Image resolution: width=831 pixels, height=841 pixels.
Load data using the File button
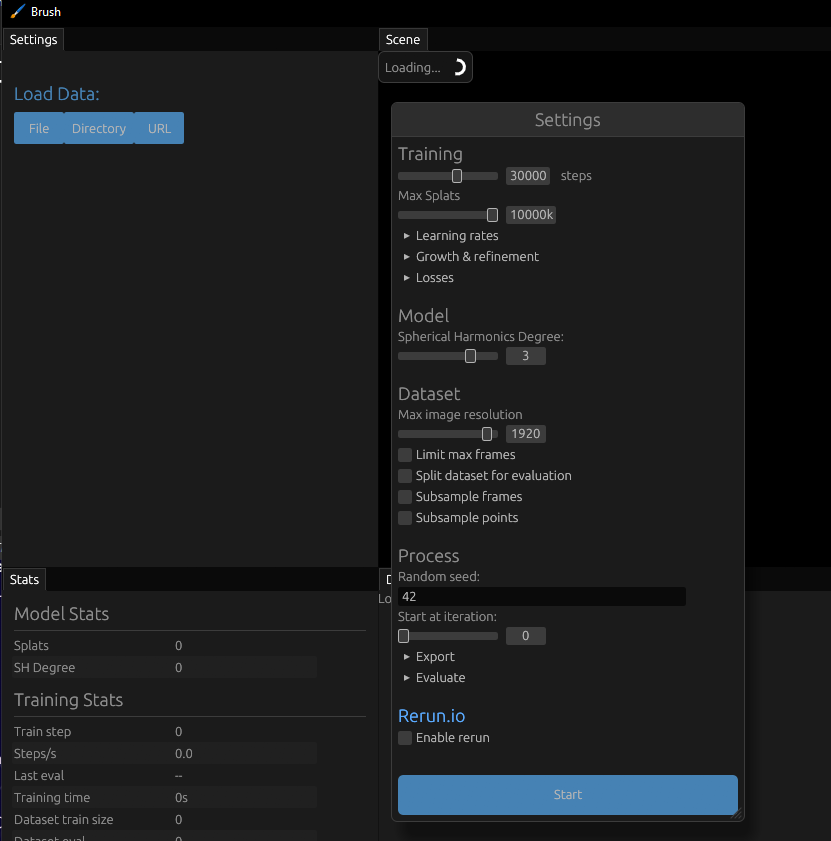(38, 128)
